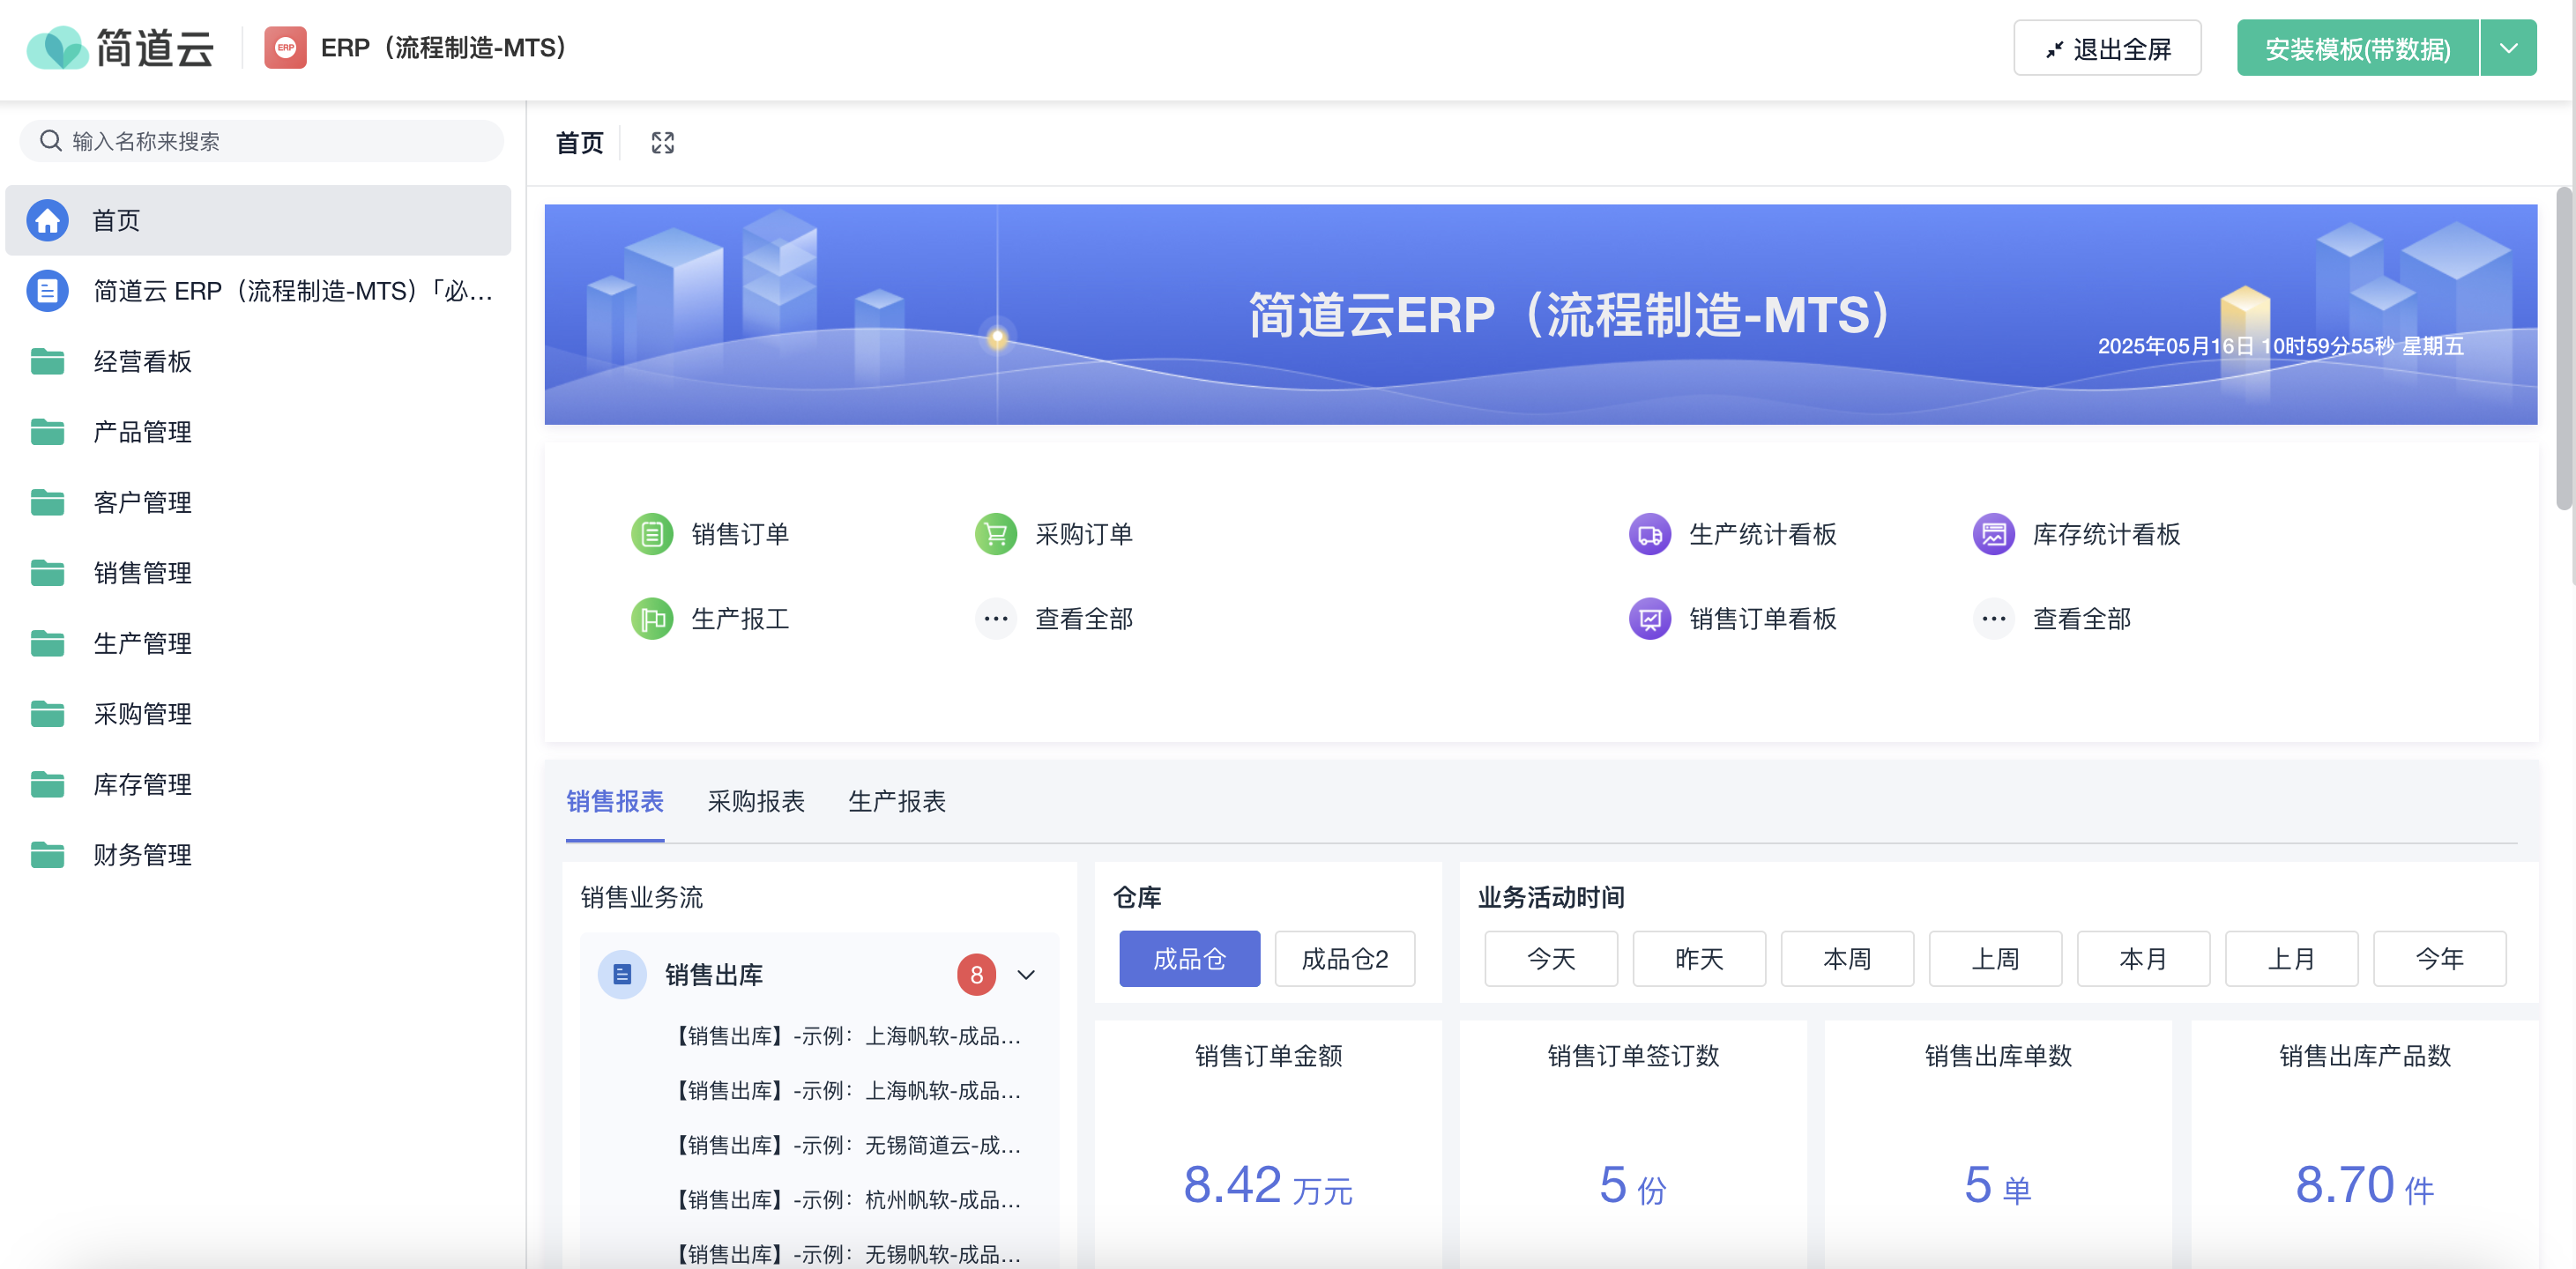The image size is (2576, 1269).
Task: Open the 采购订单 shortcut link
Action: pyautogui.click(x=1084, y=534)
